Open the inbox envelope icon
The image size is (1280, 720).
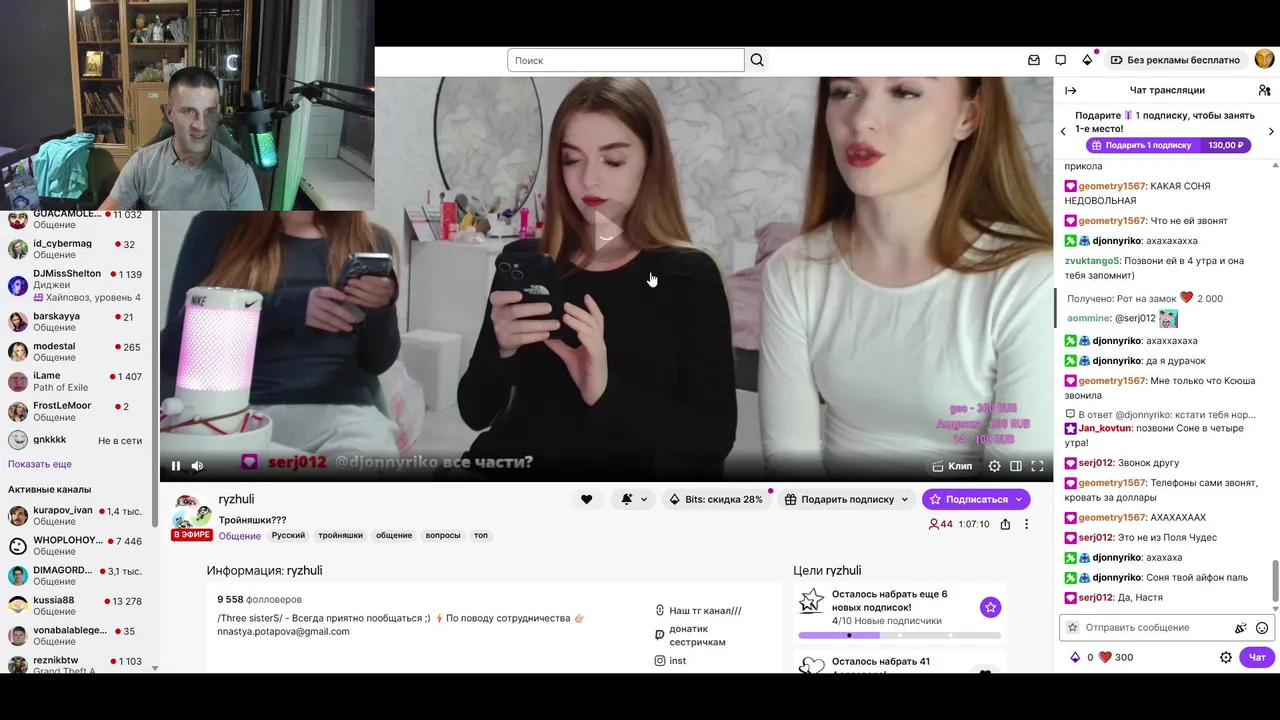click(1034, 60)
